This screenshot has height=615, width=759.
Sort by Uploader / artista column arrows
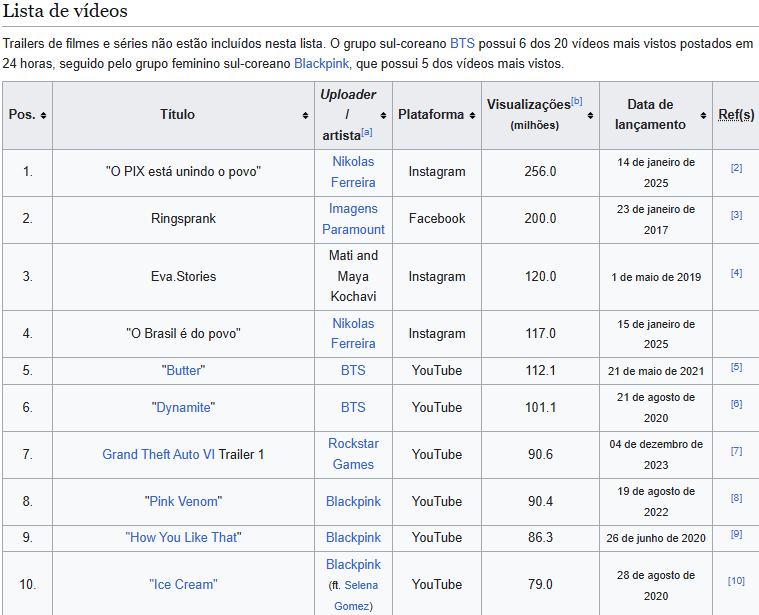pyautogui.click(x=383, y=115)
